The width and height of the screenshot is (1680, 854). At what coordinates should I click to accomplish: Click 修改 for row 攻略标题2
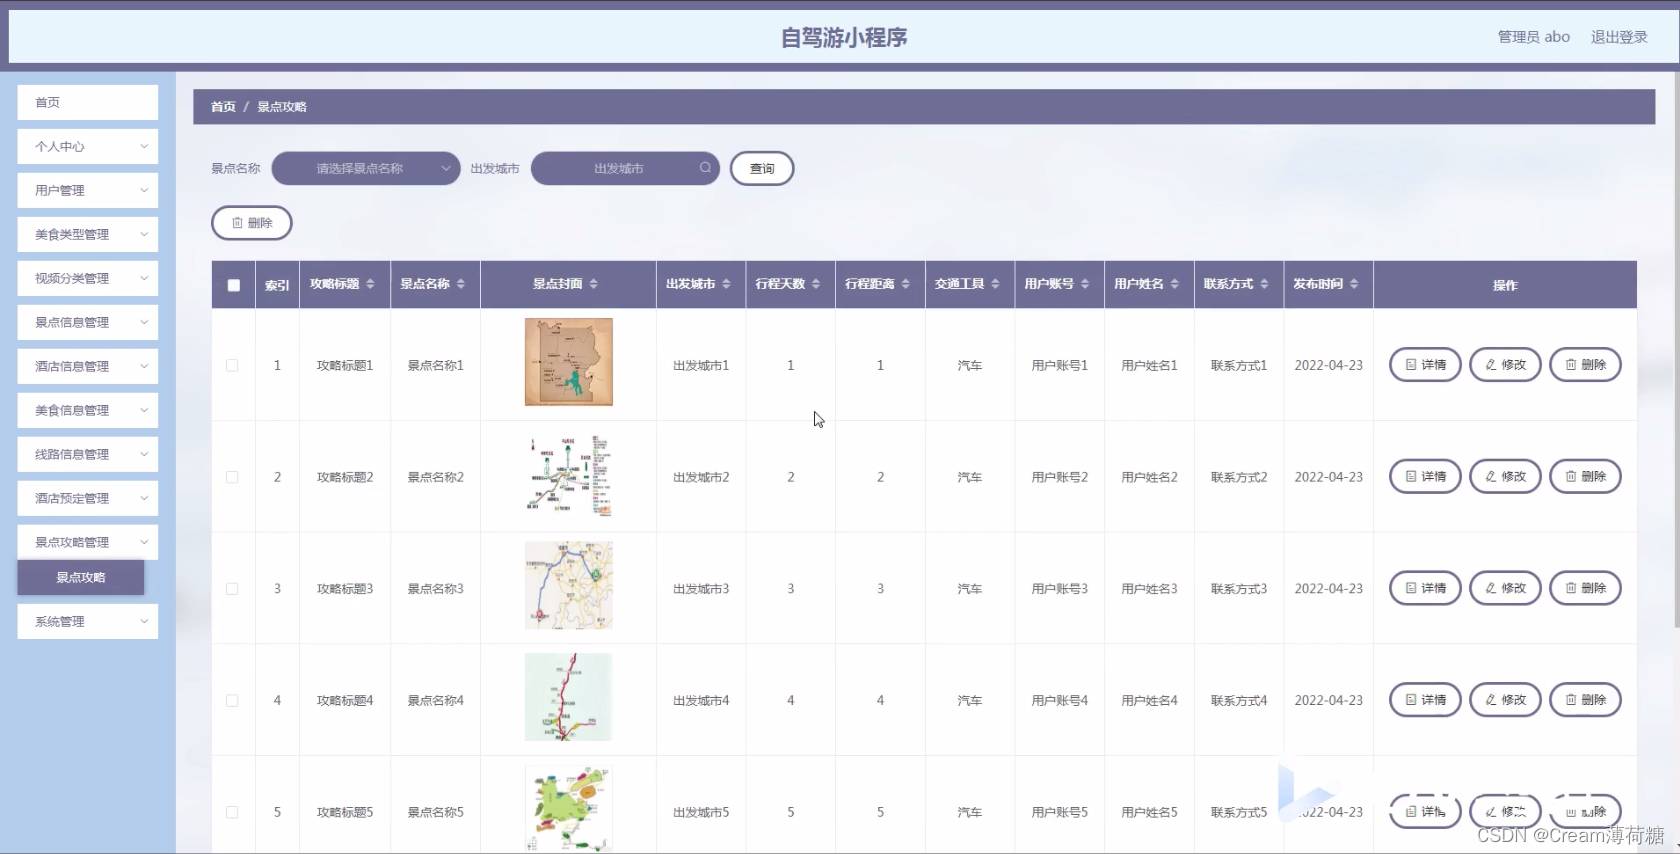(1505, 476)
